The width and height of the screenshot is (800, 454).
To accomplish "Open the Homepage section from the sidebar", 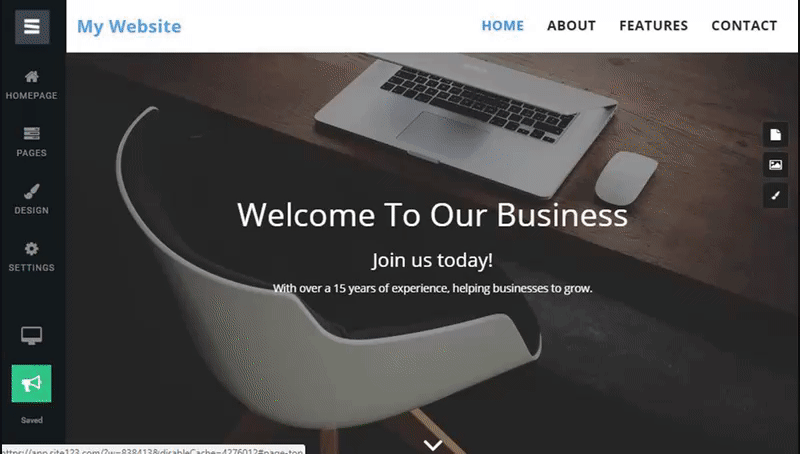I will [32, 85].
